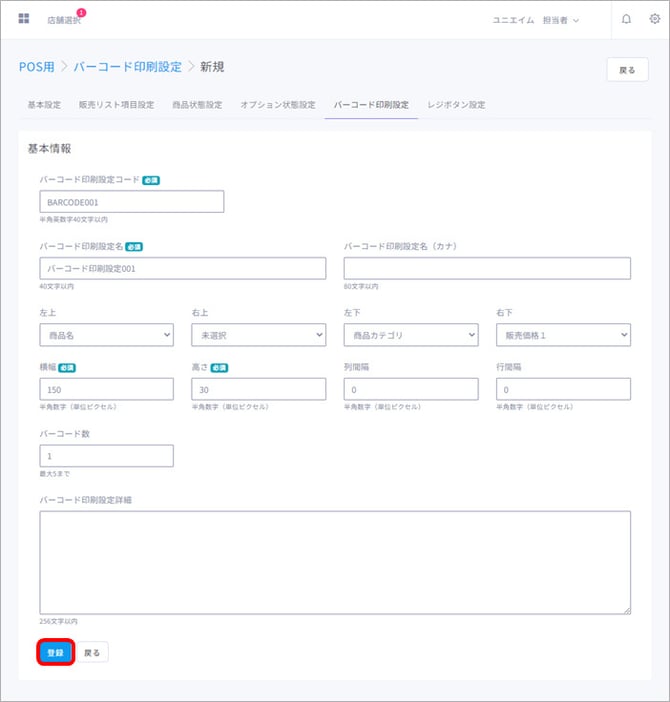670x702 pixels.
Task: Expand the 左下 商品カテゴリ dropdown
Action: pos(410,335)
